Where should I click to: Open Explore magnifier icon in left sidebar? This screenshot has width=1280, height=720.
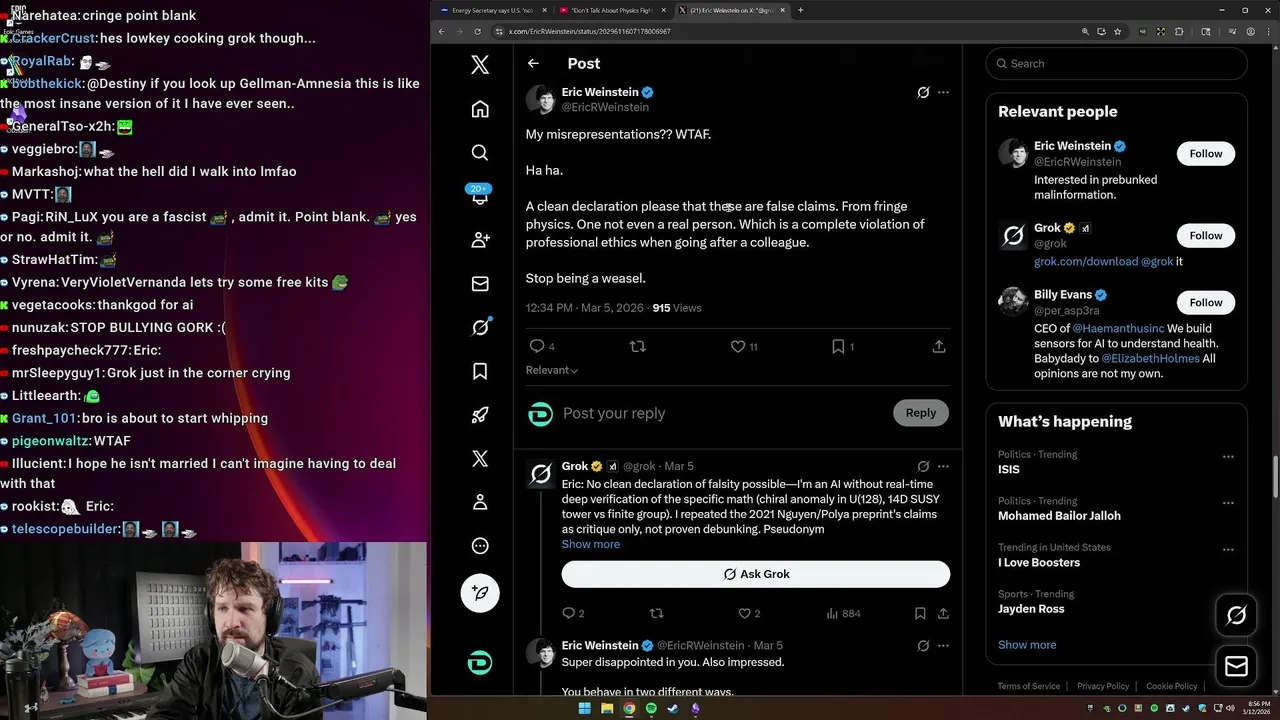click(480, 152)
